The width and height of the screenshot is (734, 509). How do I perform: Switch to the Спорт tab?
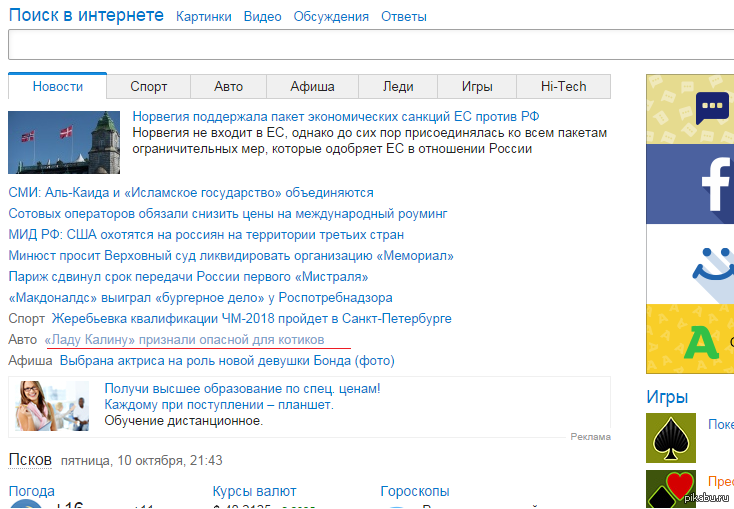coord(148,87)
